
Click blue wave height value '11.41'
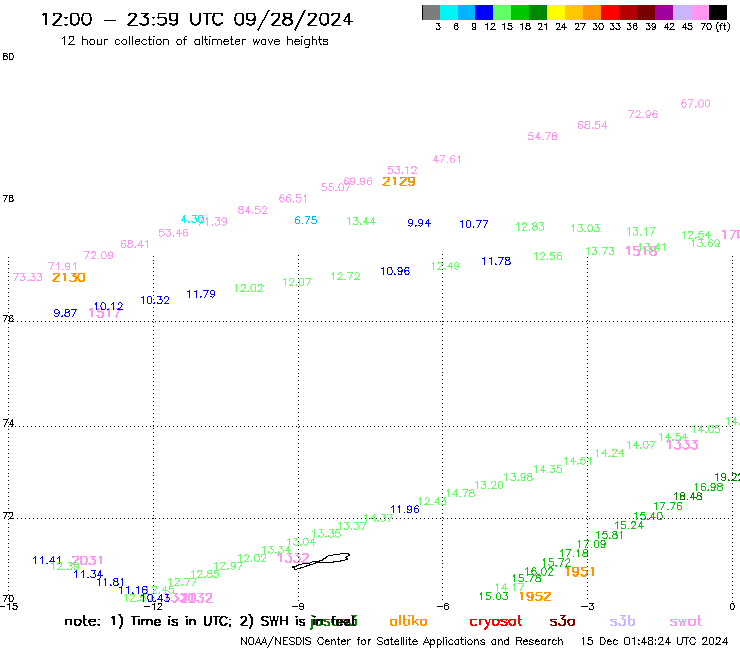point(47,561)
